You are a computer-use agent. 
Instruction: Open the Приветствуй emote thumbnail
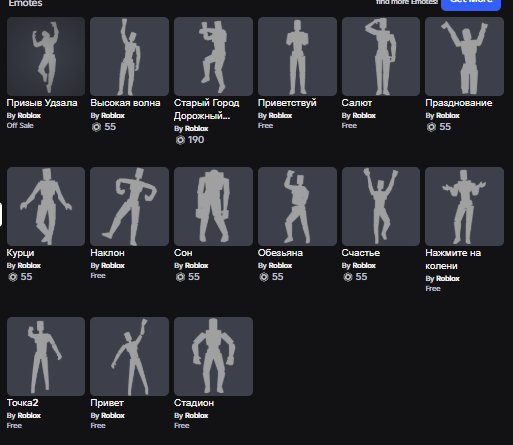pos(297,57)
